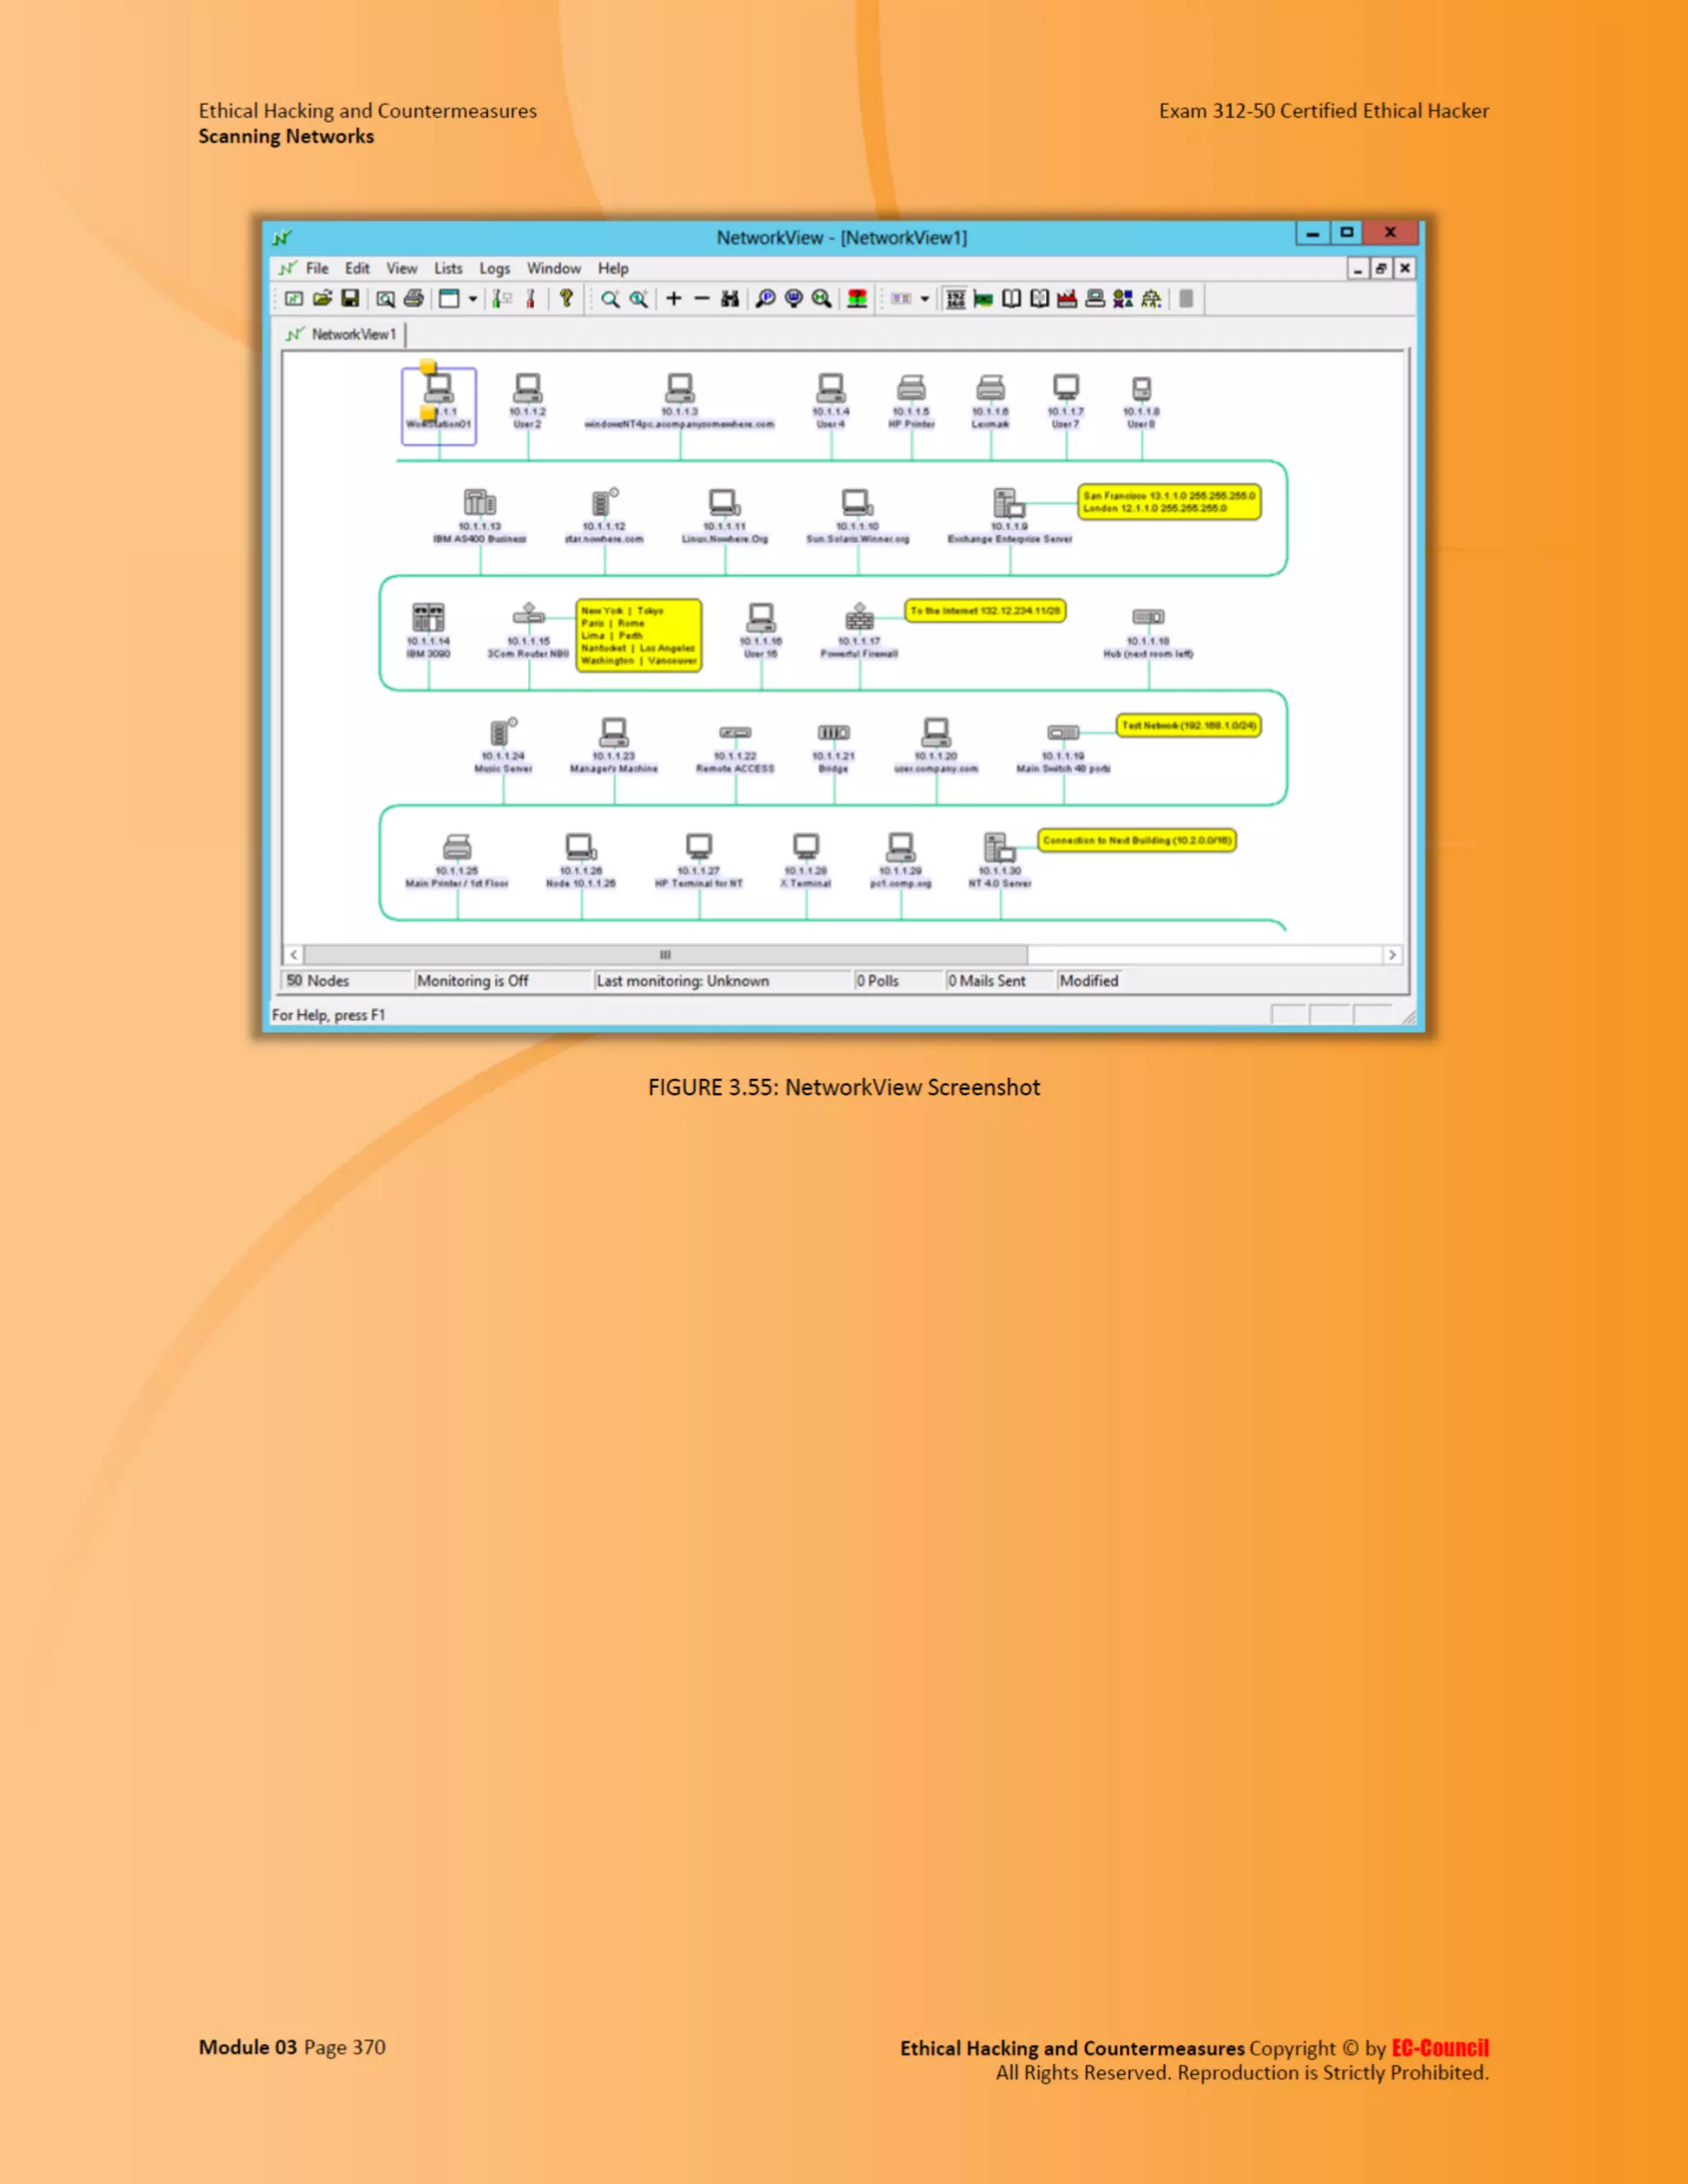Click the Print Preview toolbar icon

[x=385, y=299]
